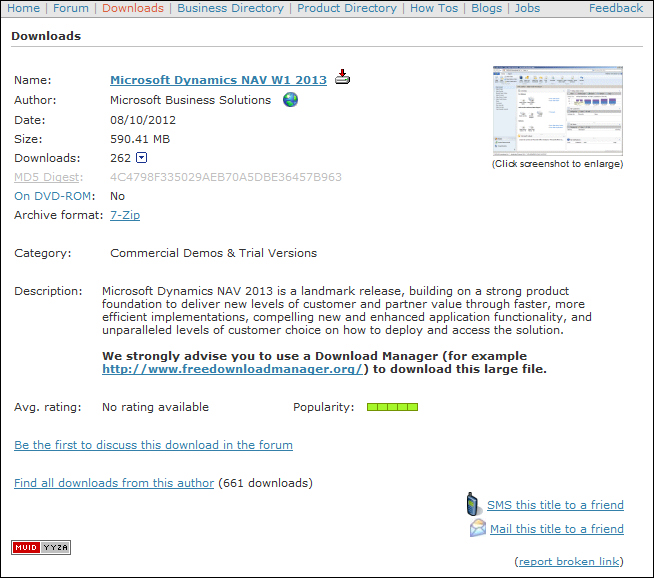Click the Downloads page heading

pyautogui.click(x=46, y=36)
